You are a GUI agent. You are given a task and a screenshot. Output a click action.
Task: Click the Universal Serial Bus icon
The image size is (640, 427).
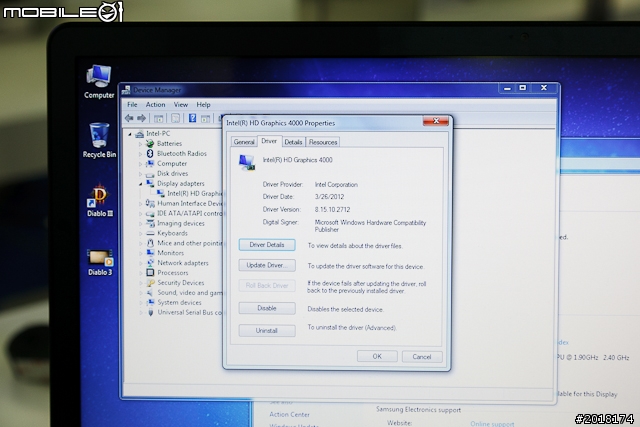[150, 313]
